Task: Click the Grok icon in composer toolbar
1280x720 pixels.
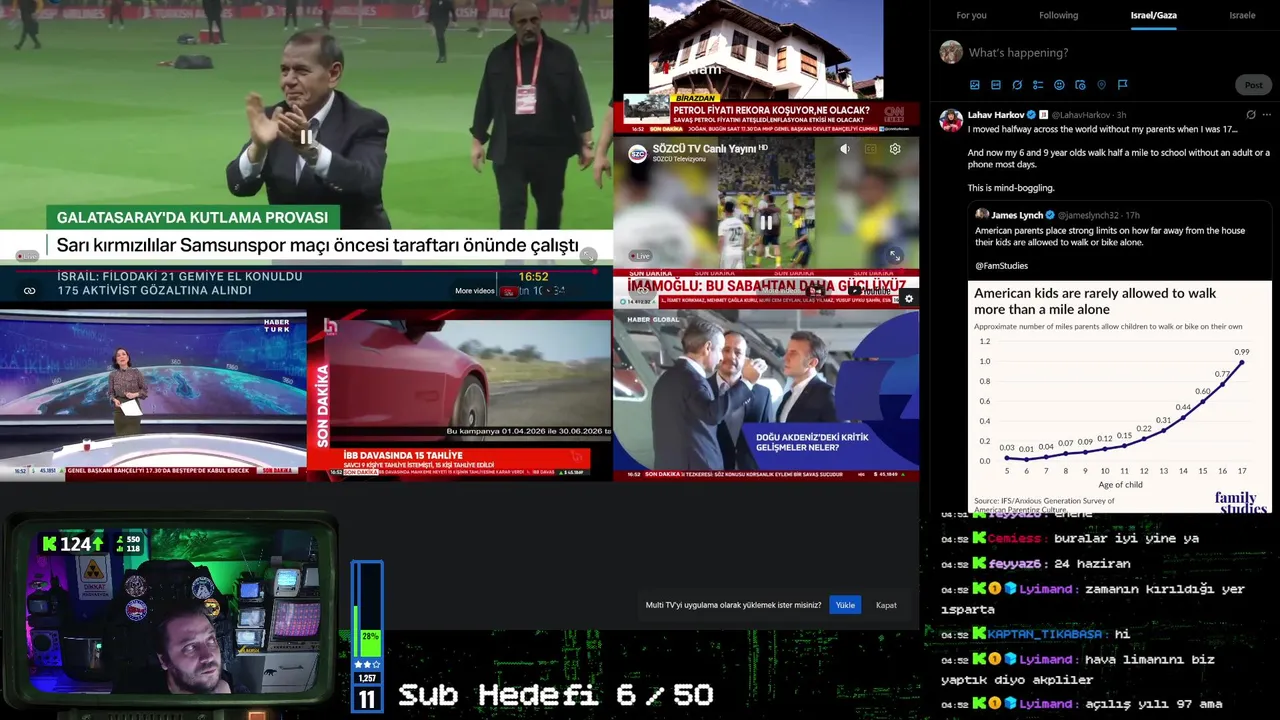Action: [x=1017, y=85]
